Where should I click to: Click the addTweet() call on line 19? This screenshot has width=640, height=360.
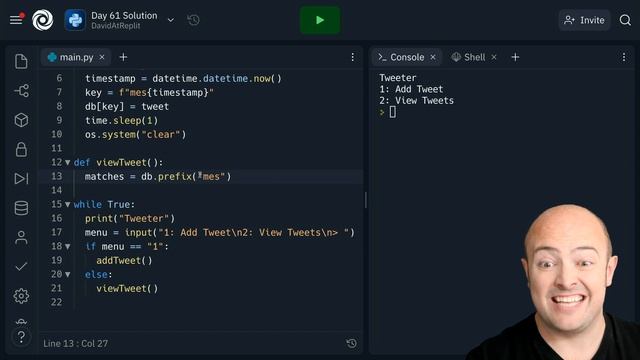click(x=124, y=260)
